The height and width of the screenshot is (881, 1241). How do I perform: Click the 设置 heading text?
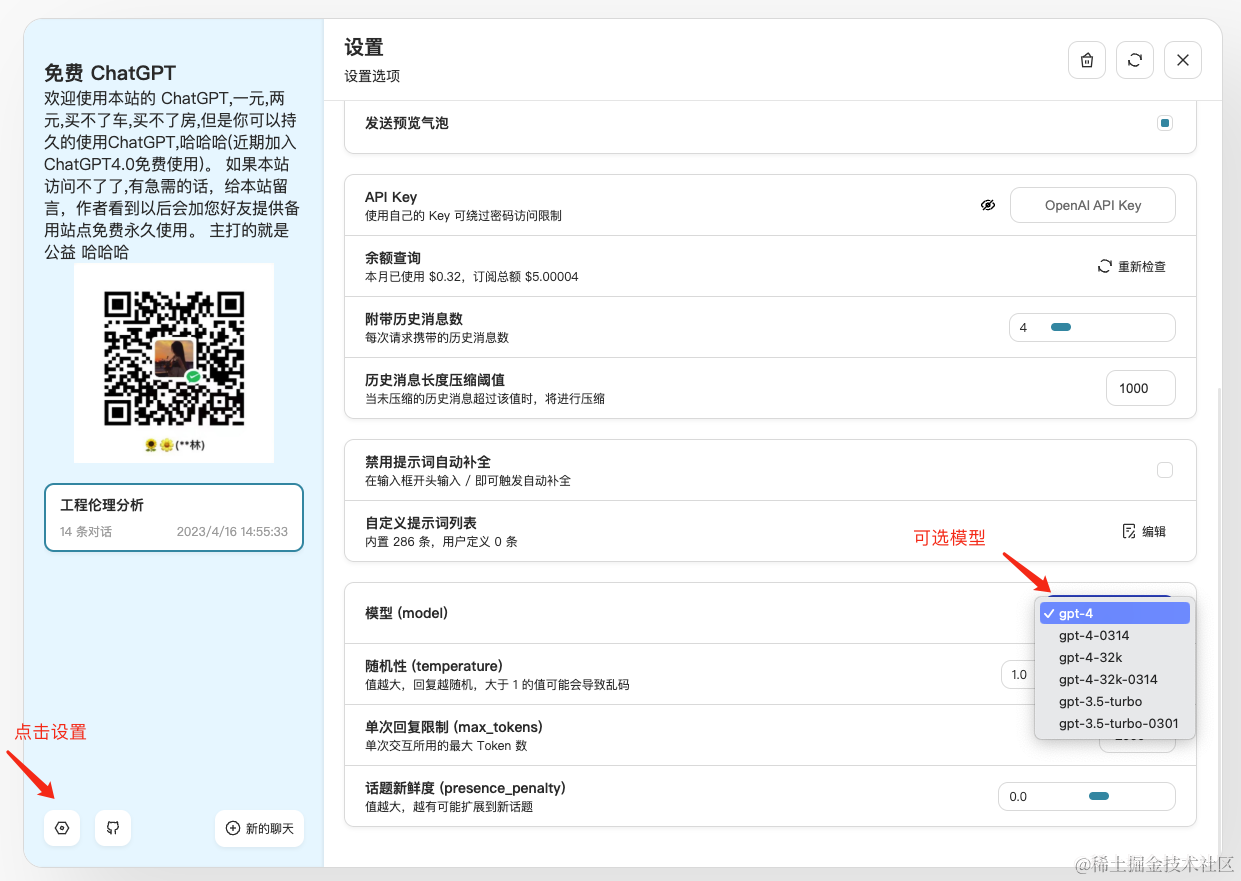click(364, 47)
